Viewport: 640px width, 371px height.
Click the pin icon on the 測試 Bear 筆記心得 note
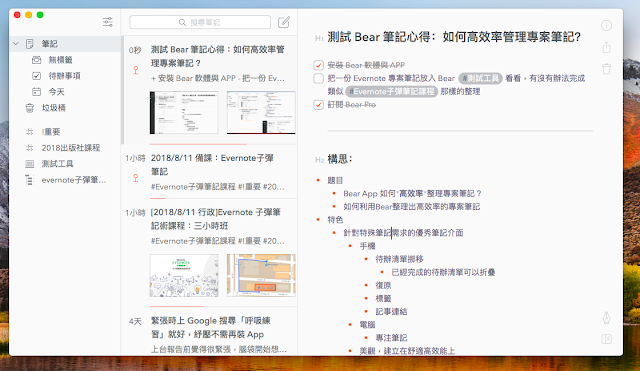[x=136, y=70]
